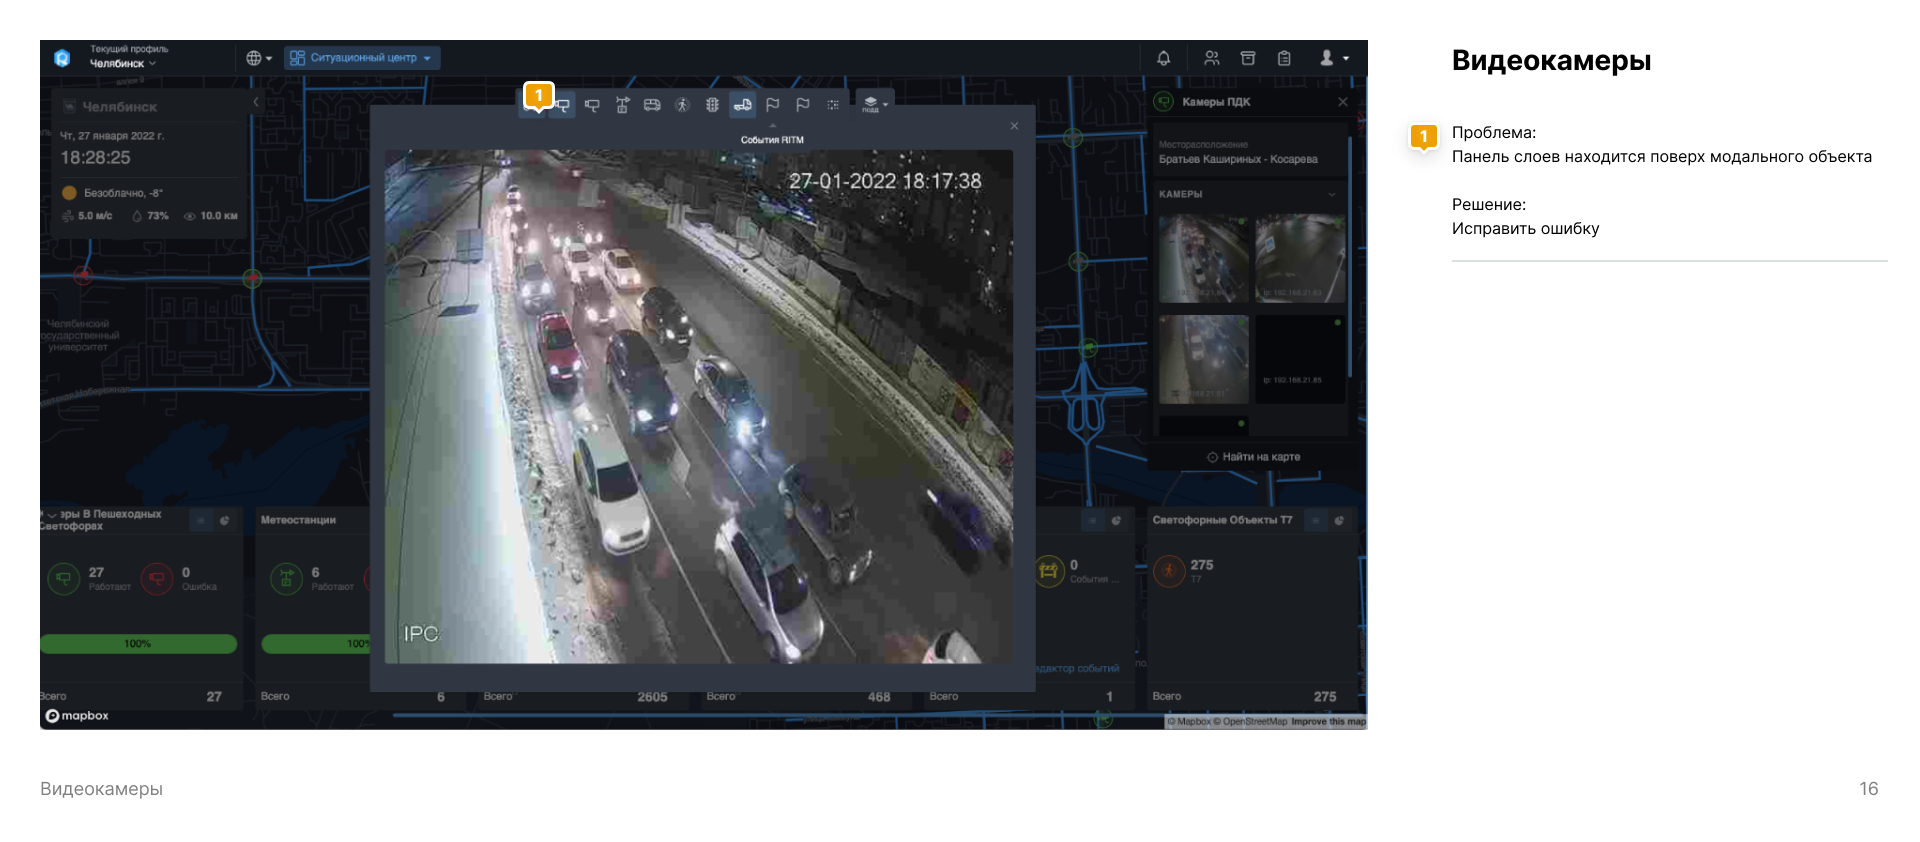Toggle the second flag layer icon
Image resolution: width=1920 pixels, height=842 pixels.
802,105
